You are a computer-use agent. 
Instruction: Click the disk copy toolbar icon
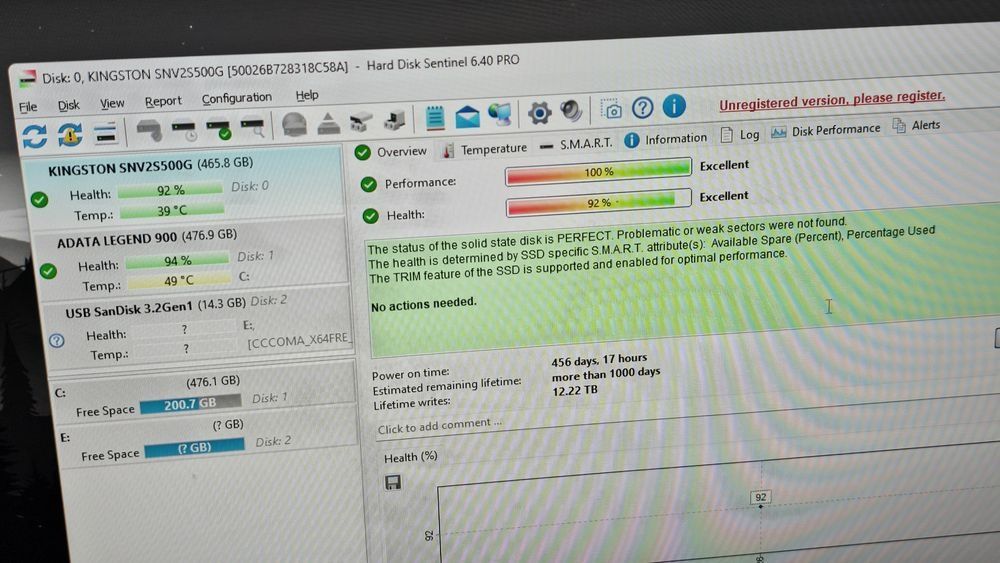click(x=394, y=120)
